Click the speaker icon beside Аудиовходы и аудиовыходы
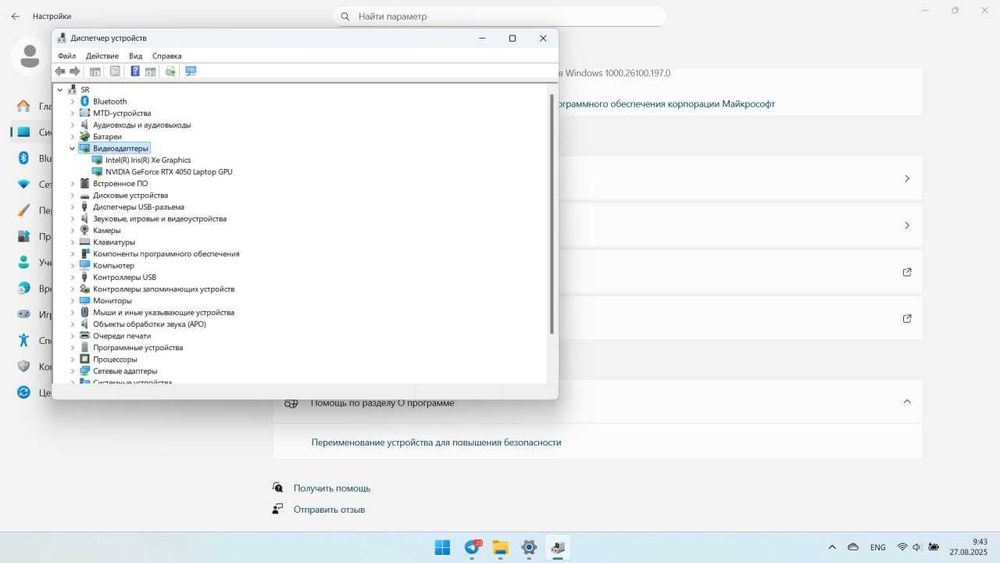This screenshot has width=1000, height=563. coord(84,124)
